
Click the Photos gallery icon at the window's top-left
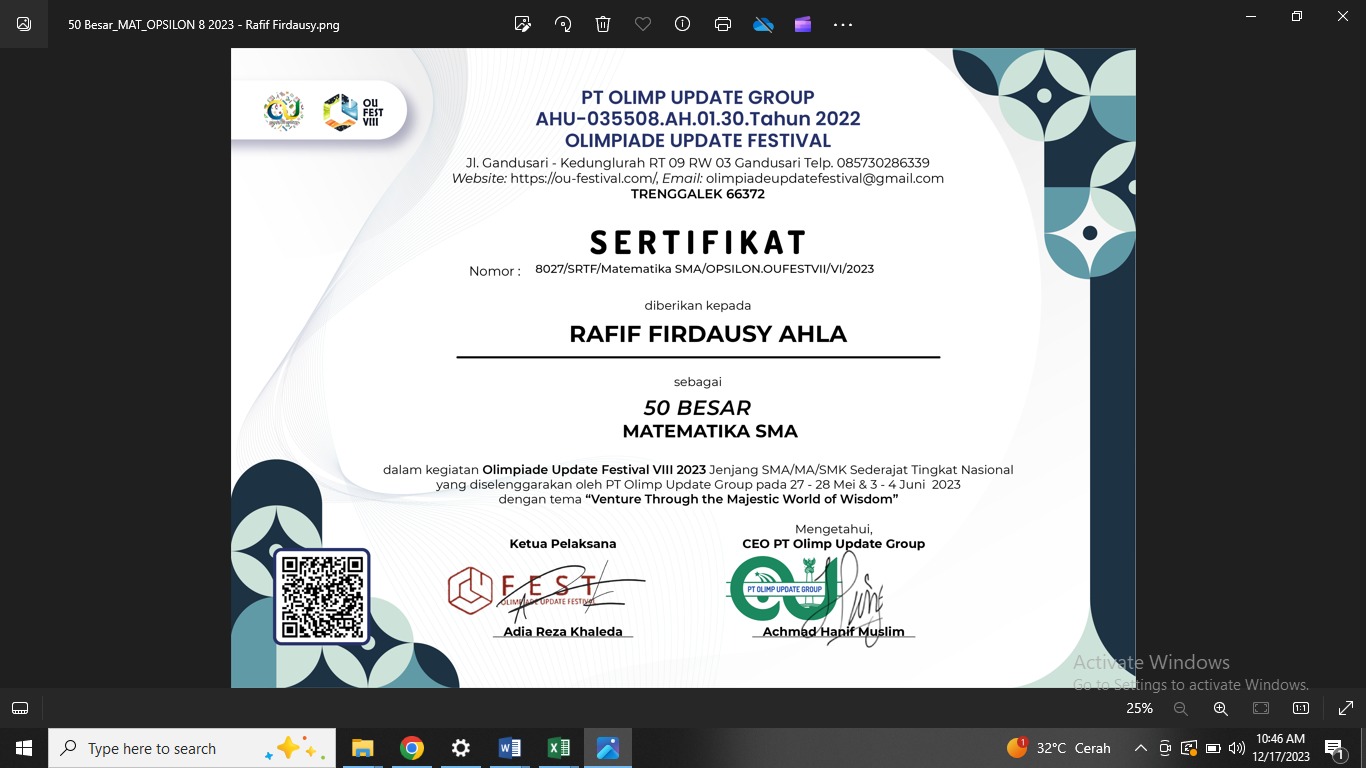(24, 24)
